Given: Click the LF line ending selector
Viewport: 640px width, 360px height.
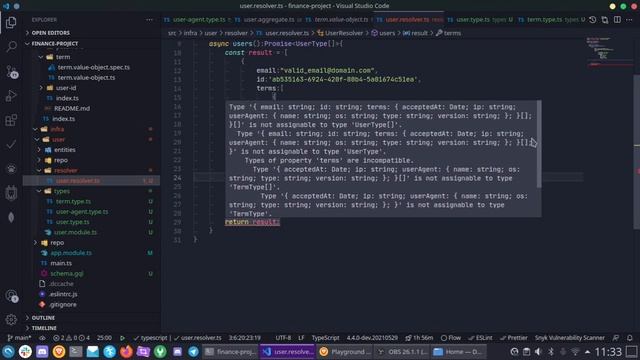Looking at the screenshot, I should click(301, 338).
